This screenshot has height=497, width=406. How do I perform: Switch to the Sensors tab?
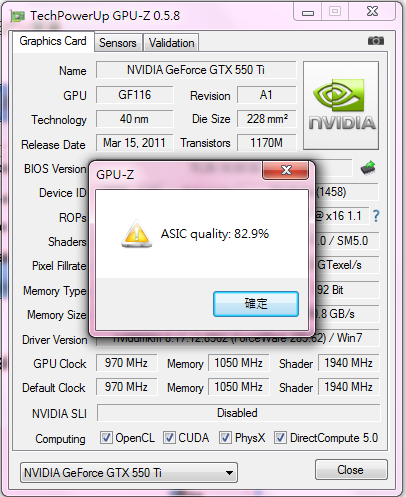(x=118, y=43)
